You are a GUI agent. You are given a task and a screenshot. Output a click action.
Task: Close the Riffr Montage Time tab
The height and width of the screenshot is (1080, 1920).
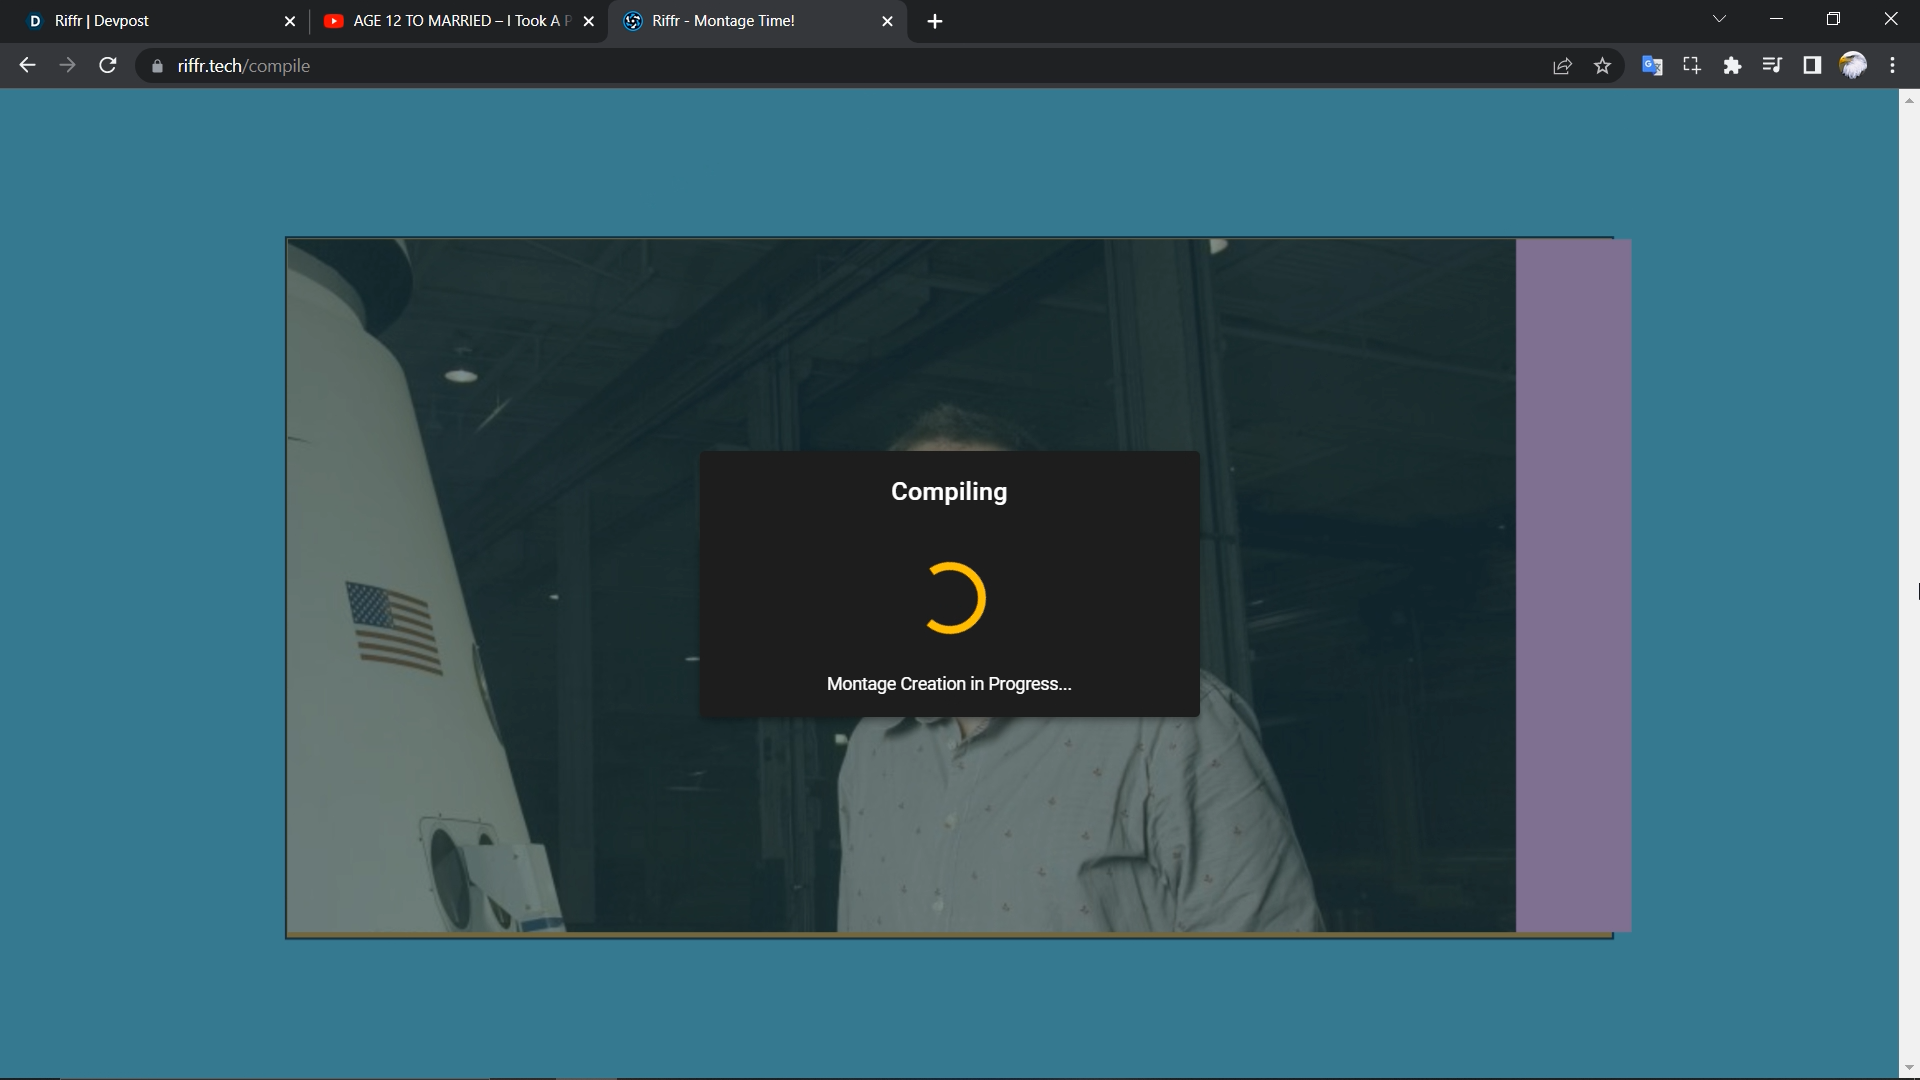click(x=887, y=21)
